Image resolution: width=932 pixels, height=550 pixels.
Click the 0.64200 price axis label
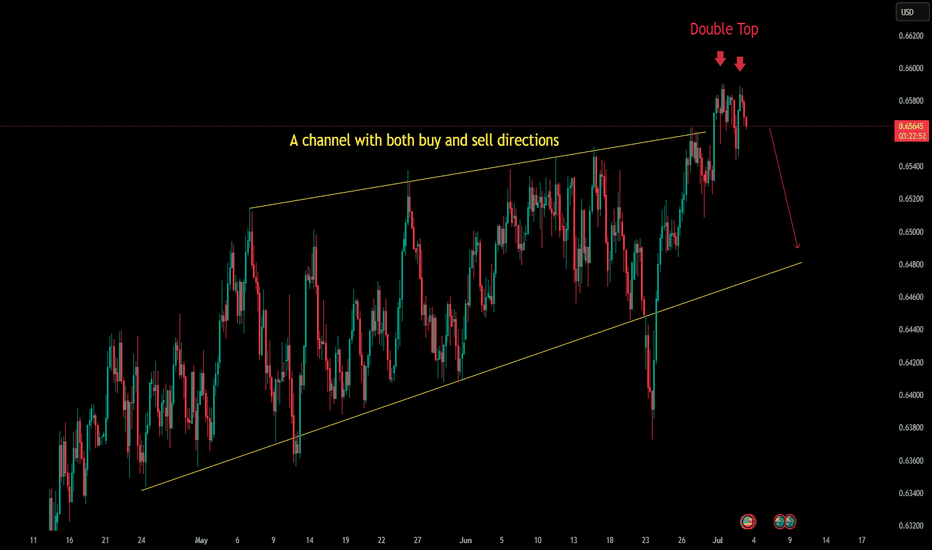pos(911,362)
